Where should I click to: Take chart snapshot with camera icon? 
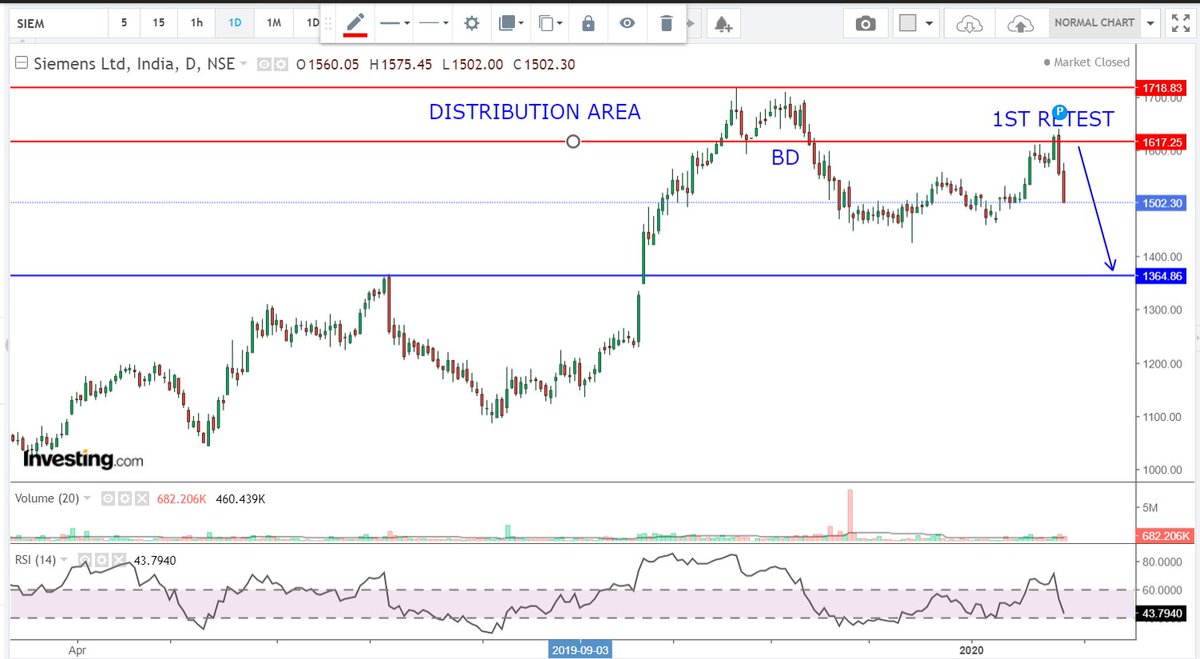[866, 23]
